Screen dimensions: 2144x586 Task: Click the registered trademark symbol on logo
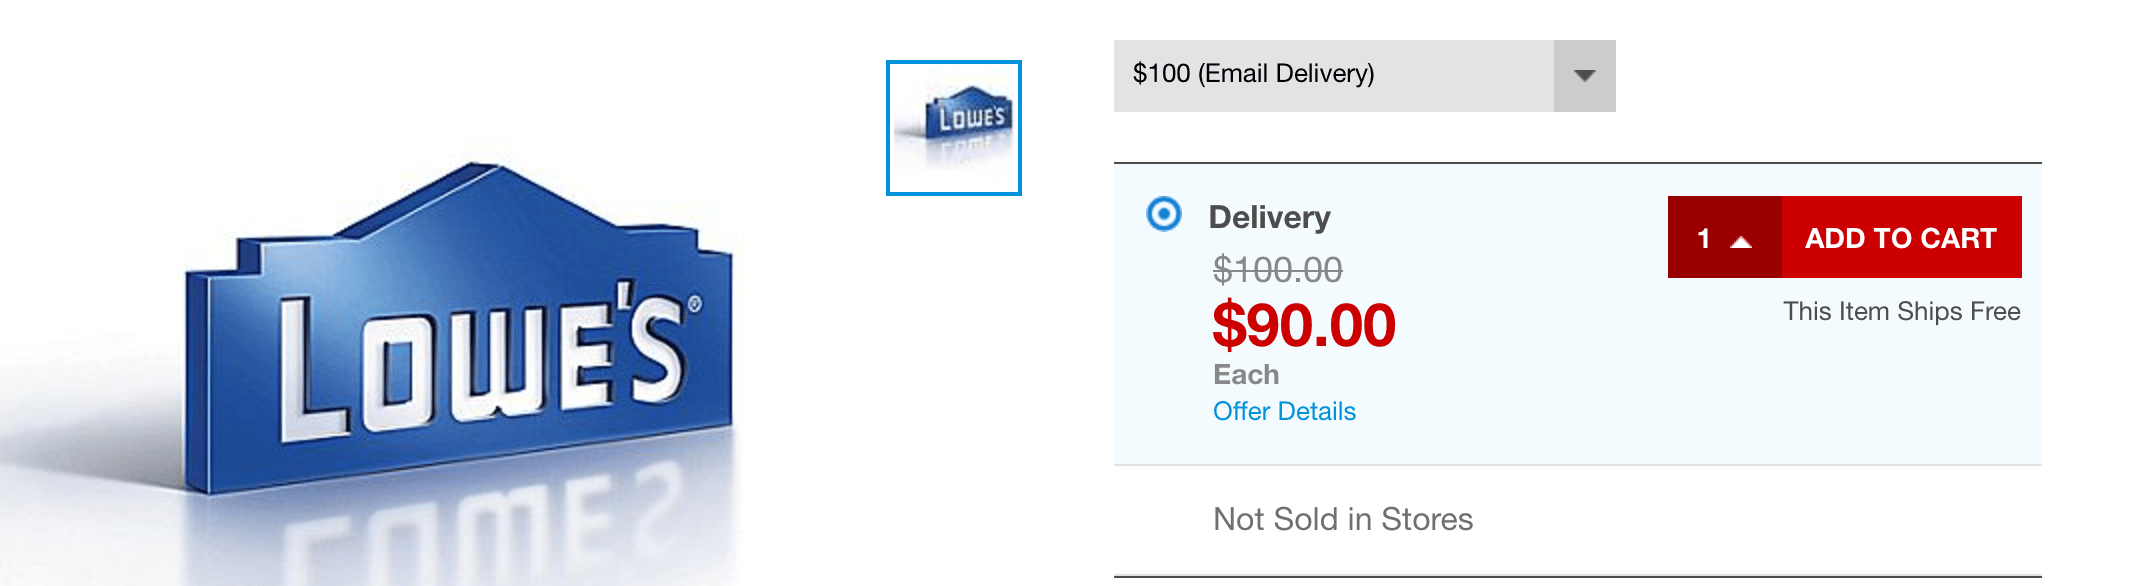[x=694, y=304]
